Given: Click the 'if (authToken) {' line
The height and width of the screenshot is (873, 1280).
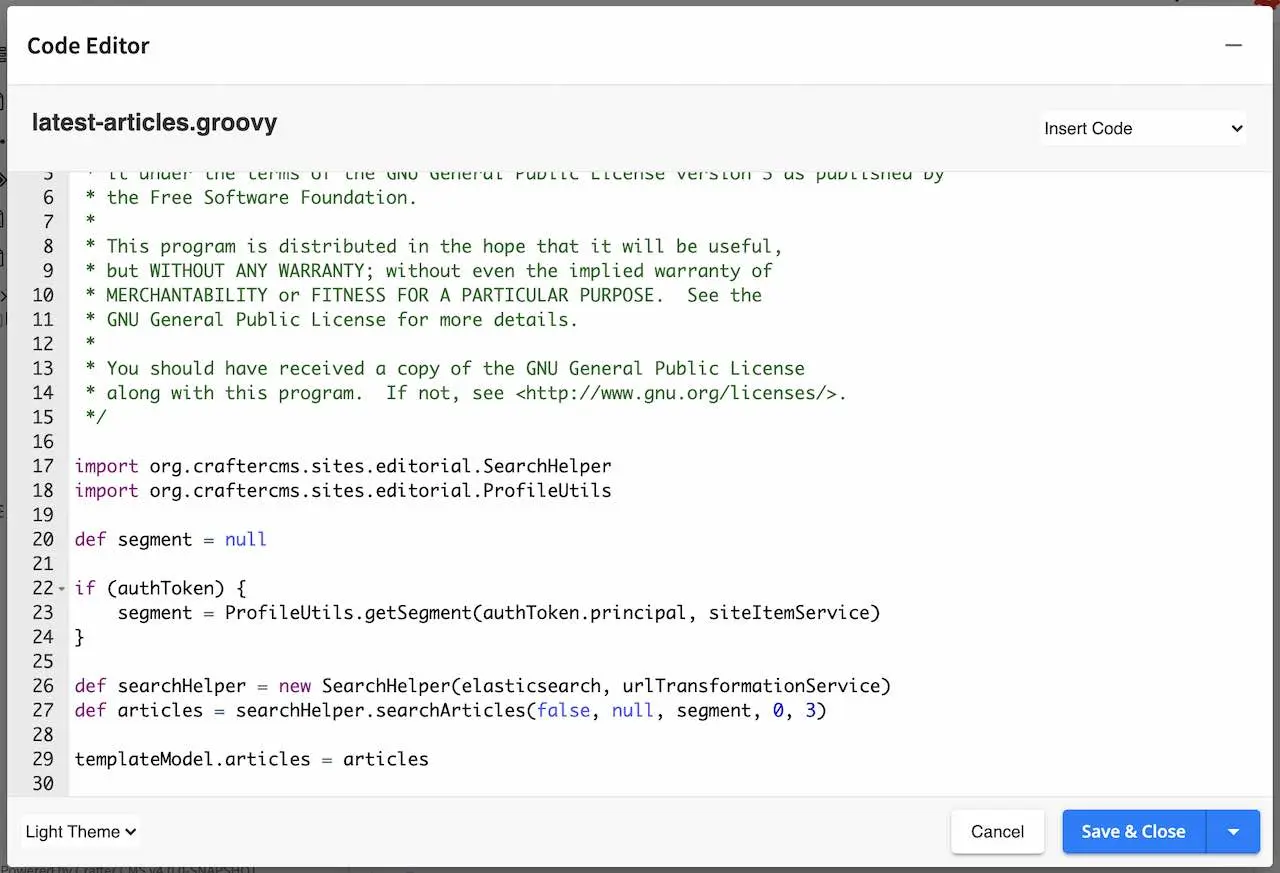Looking at the screenshot, I should click(x=160, y=589).
